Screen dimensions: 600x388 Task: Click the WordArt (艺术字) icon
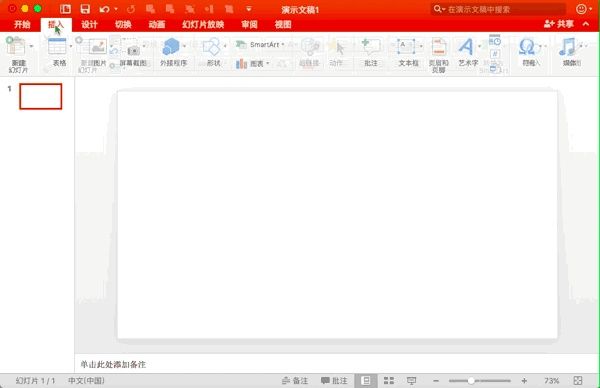click(466, 47)
